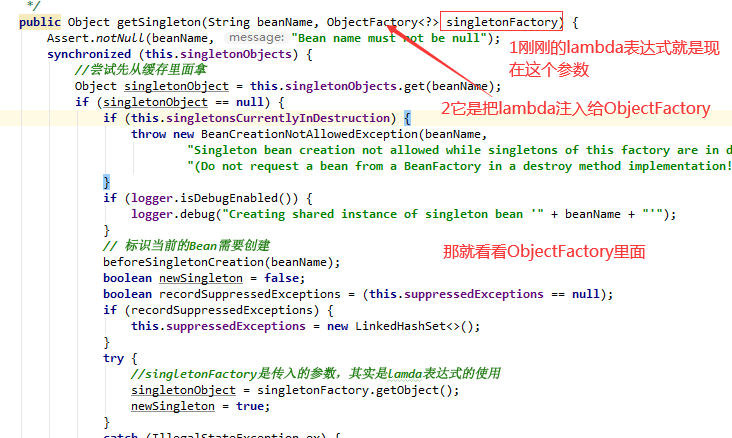The height and width of the screenshot is (438, 732).
Task: Click the try keyword
Action: pos(113,358)
